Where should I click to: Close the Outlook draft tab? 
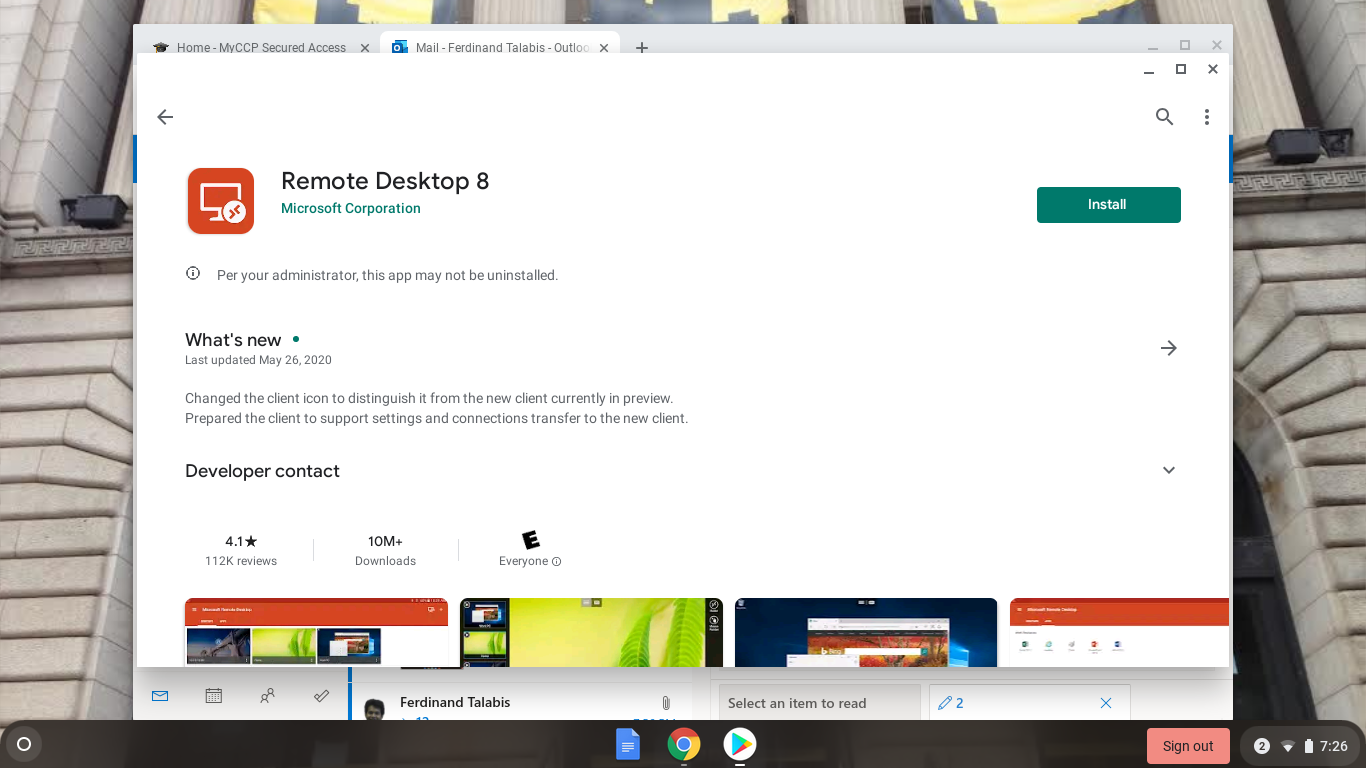coord(1106,703)
